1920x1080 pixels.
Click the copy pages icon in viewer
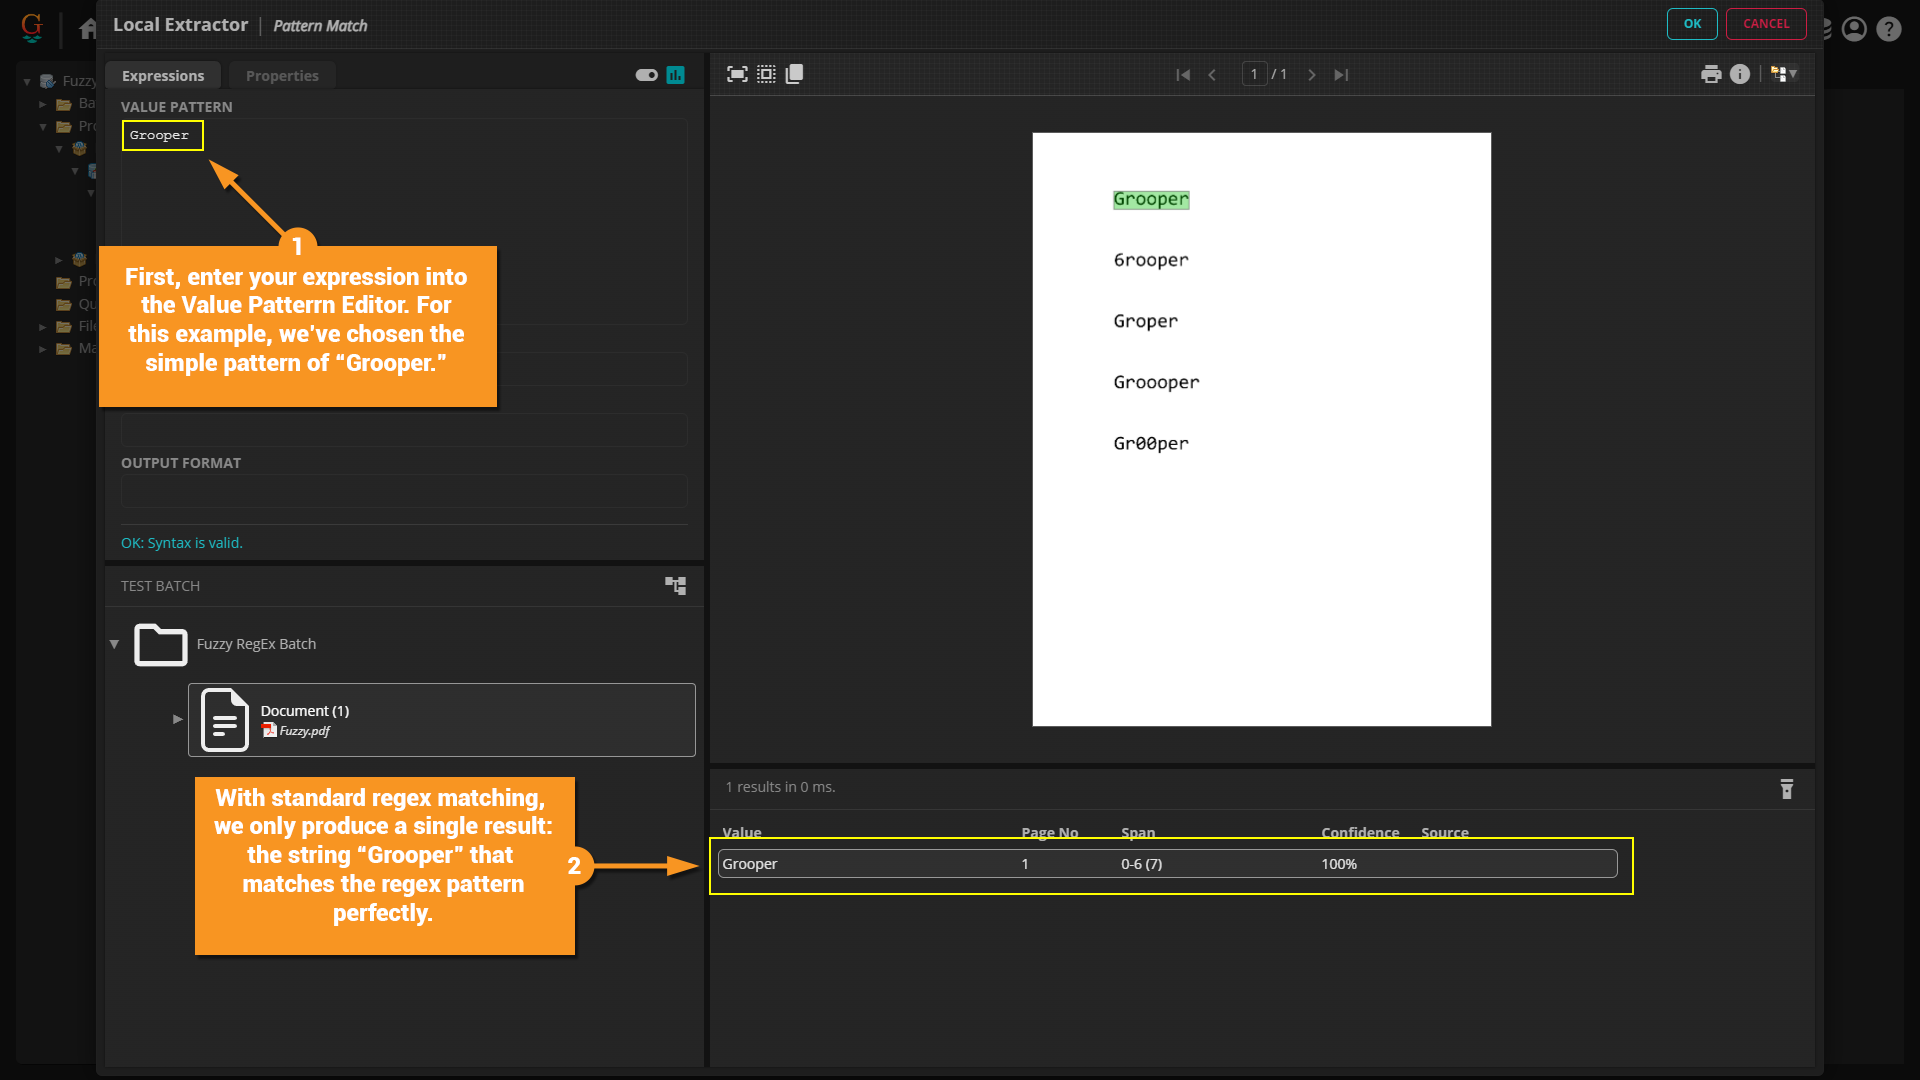[x=795, y=74]
